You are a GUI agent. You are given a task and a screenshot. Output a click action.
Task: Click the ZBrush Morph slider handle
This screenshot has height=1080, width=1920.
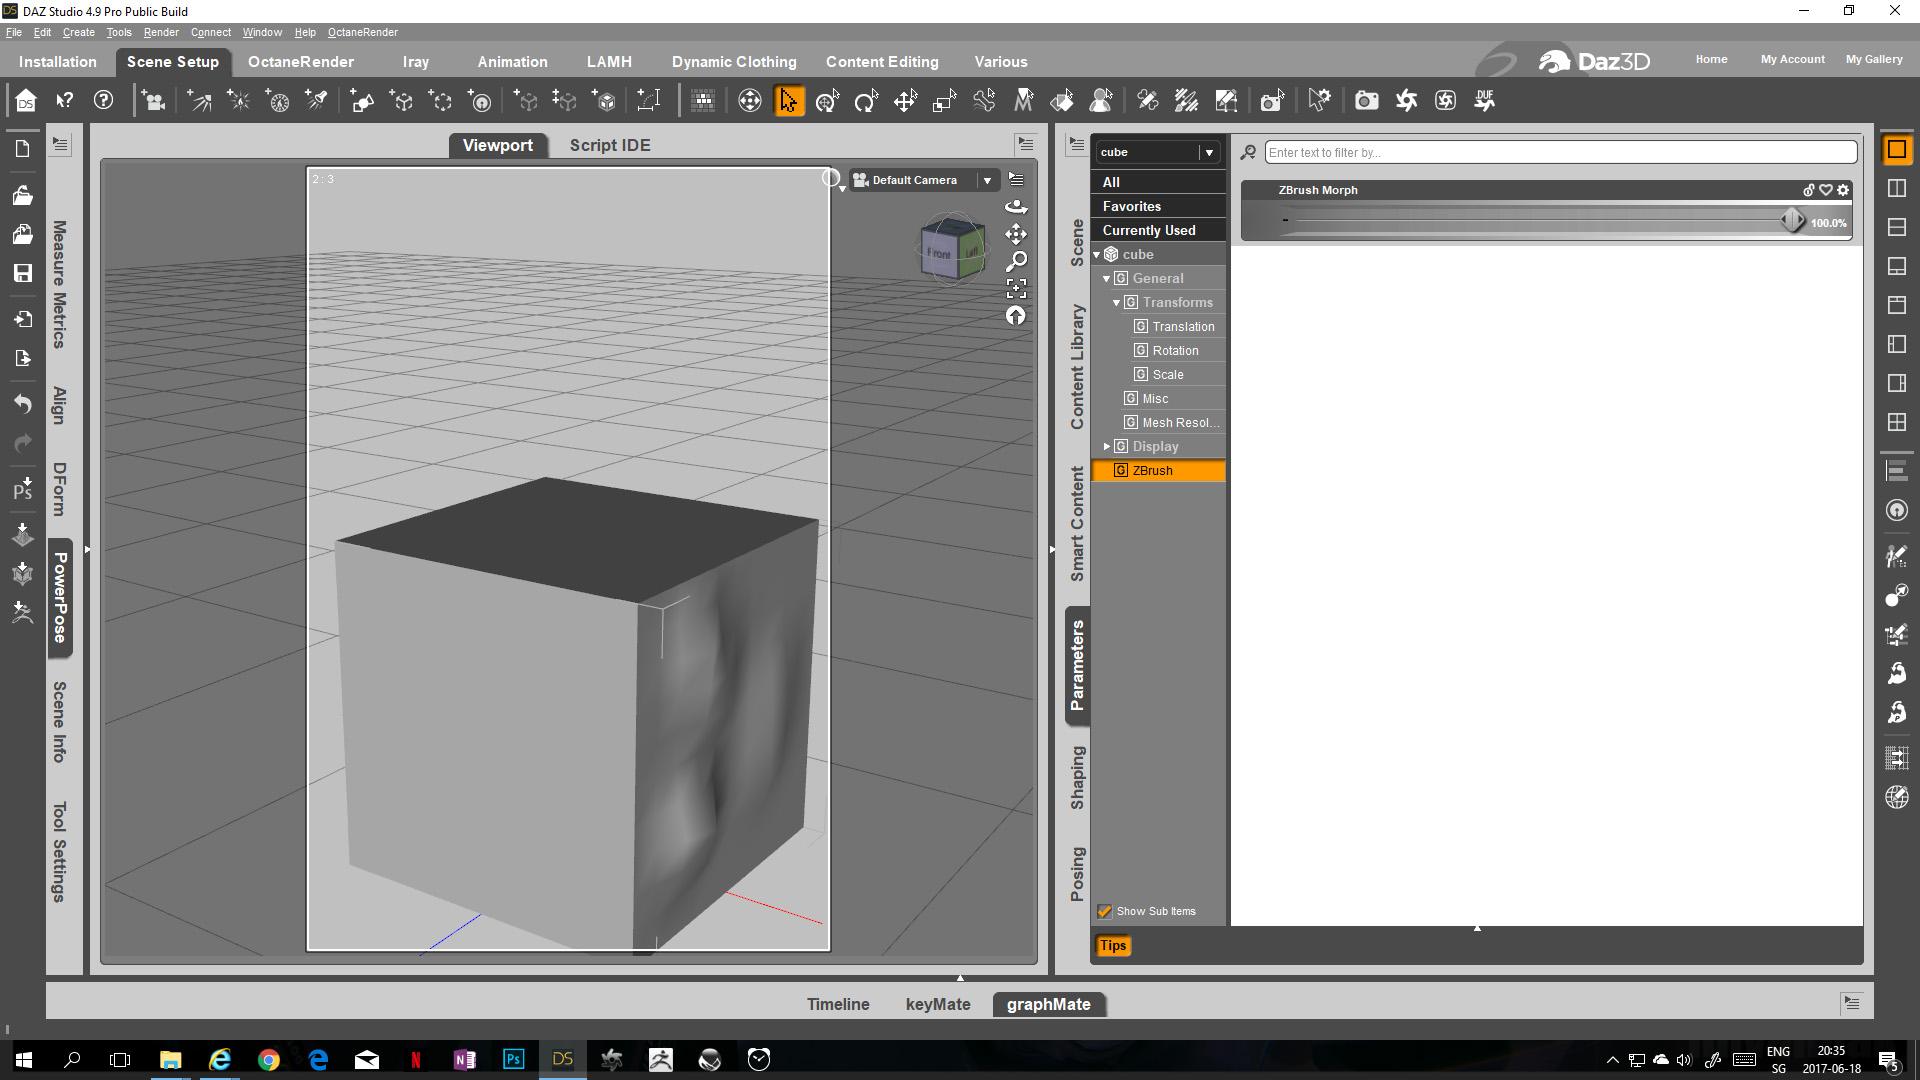coord(1792,221)
